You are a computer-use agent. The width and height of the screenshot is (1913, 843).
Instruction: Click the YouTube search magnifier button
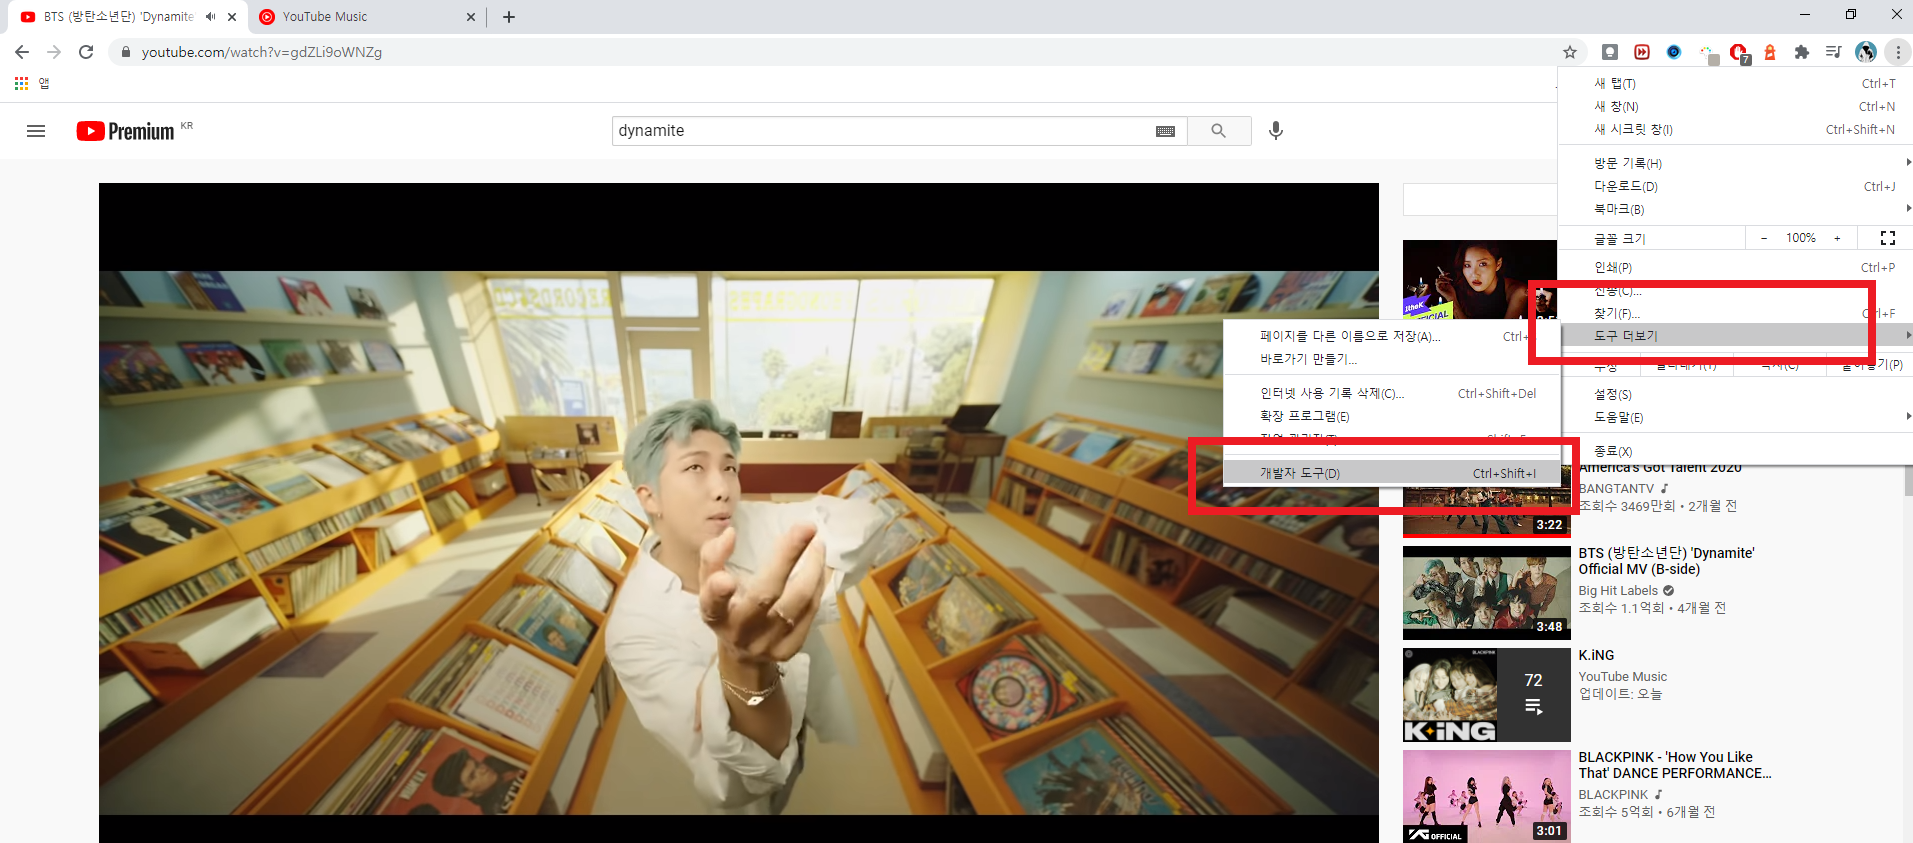1219,131
